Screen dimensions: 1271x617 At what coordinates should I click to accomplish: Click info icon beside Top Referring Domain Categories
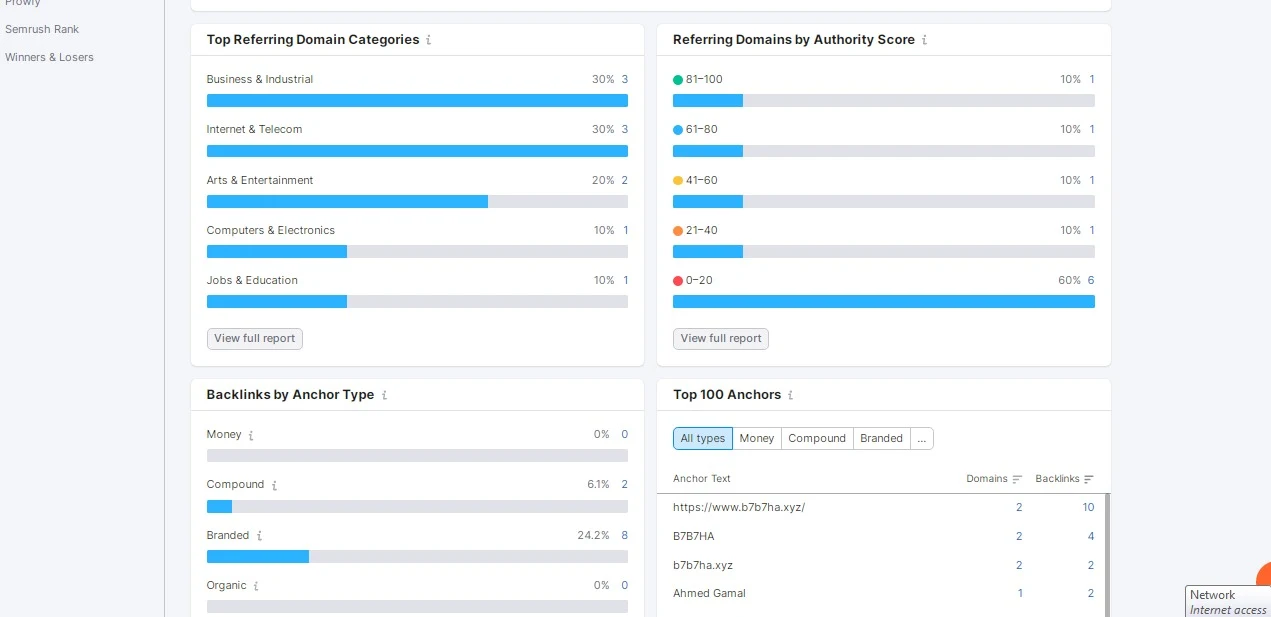tap(429, 40)
